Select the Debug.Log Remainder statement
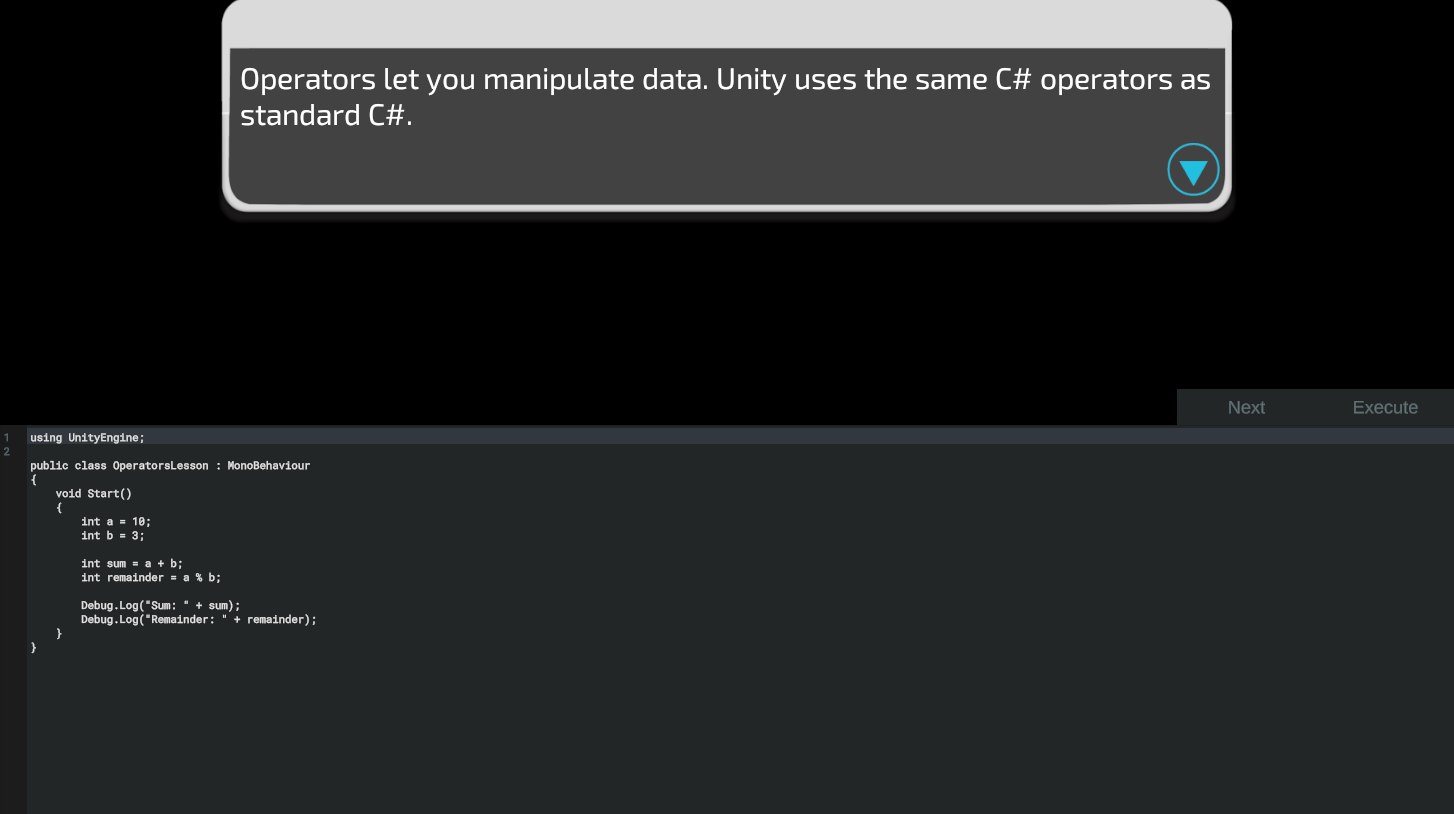 point(199,619)
